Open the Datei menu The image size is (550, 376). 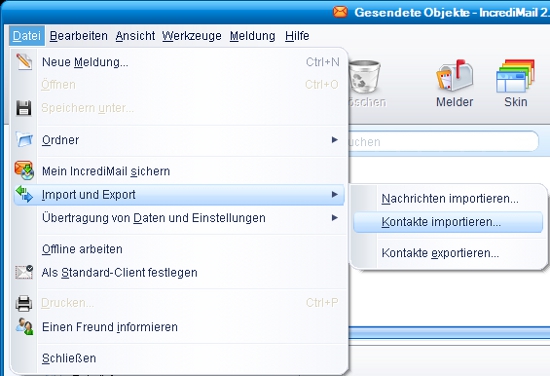tap(27, 36)
